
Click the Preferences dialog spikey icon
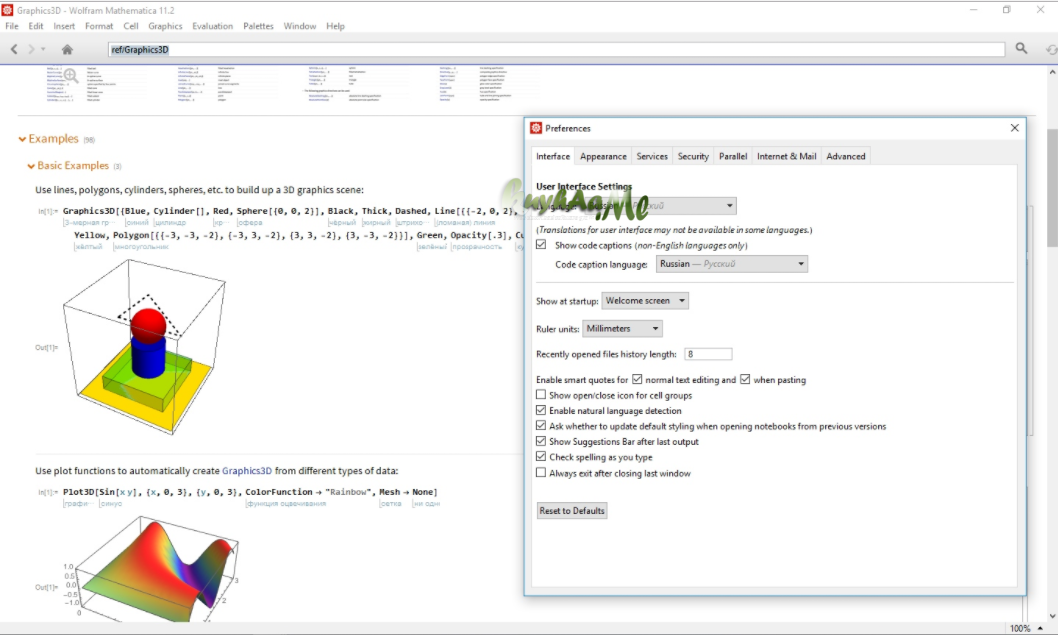(x=536, y=128)
